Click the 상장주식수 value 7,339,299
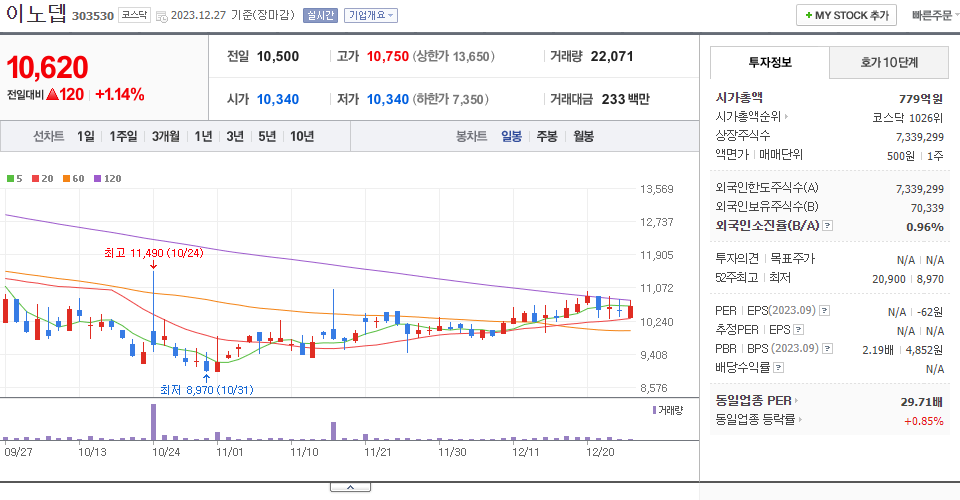960x500 pixels. [920, 137]
